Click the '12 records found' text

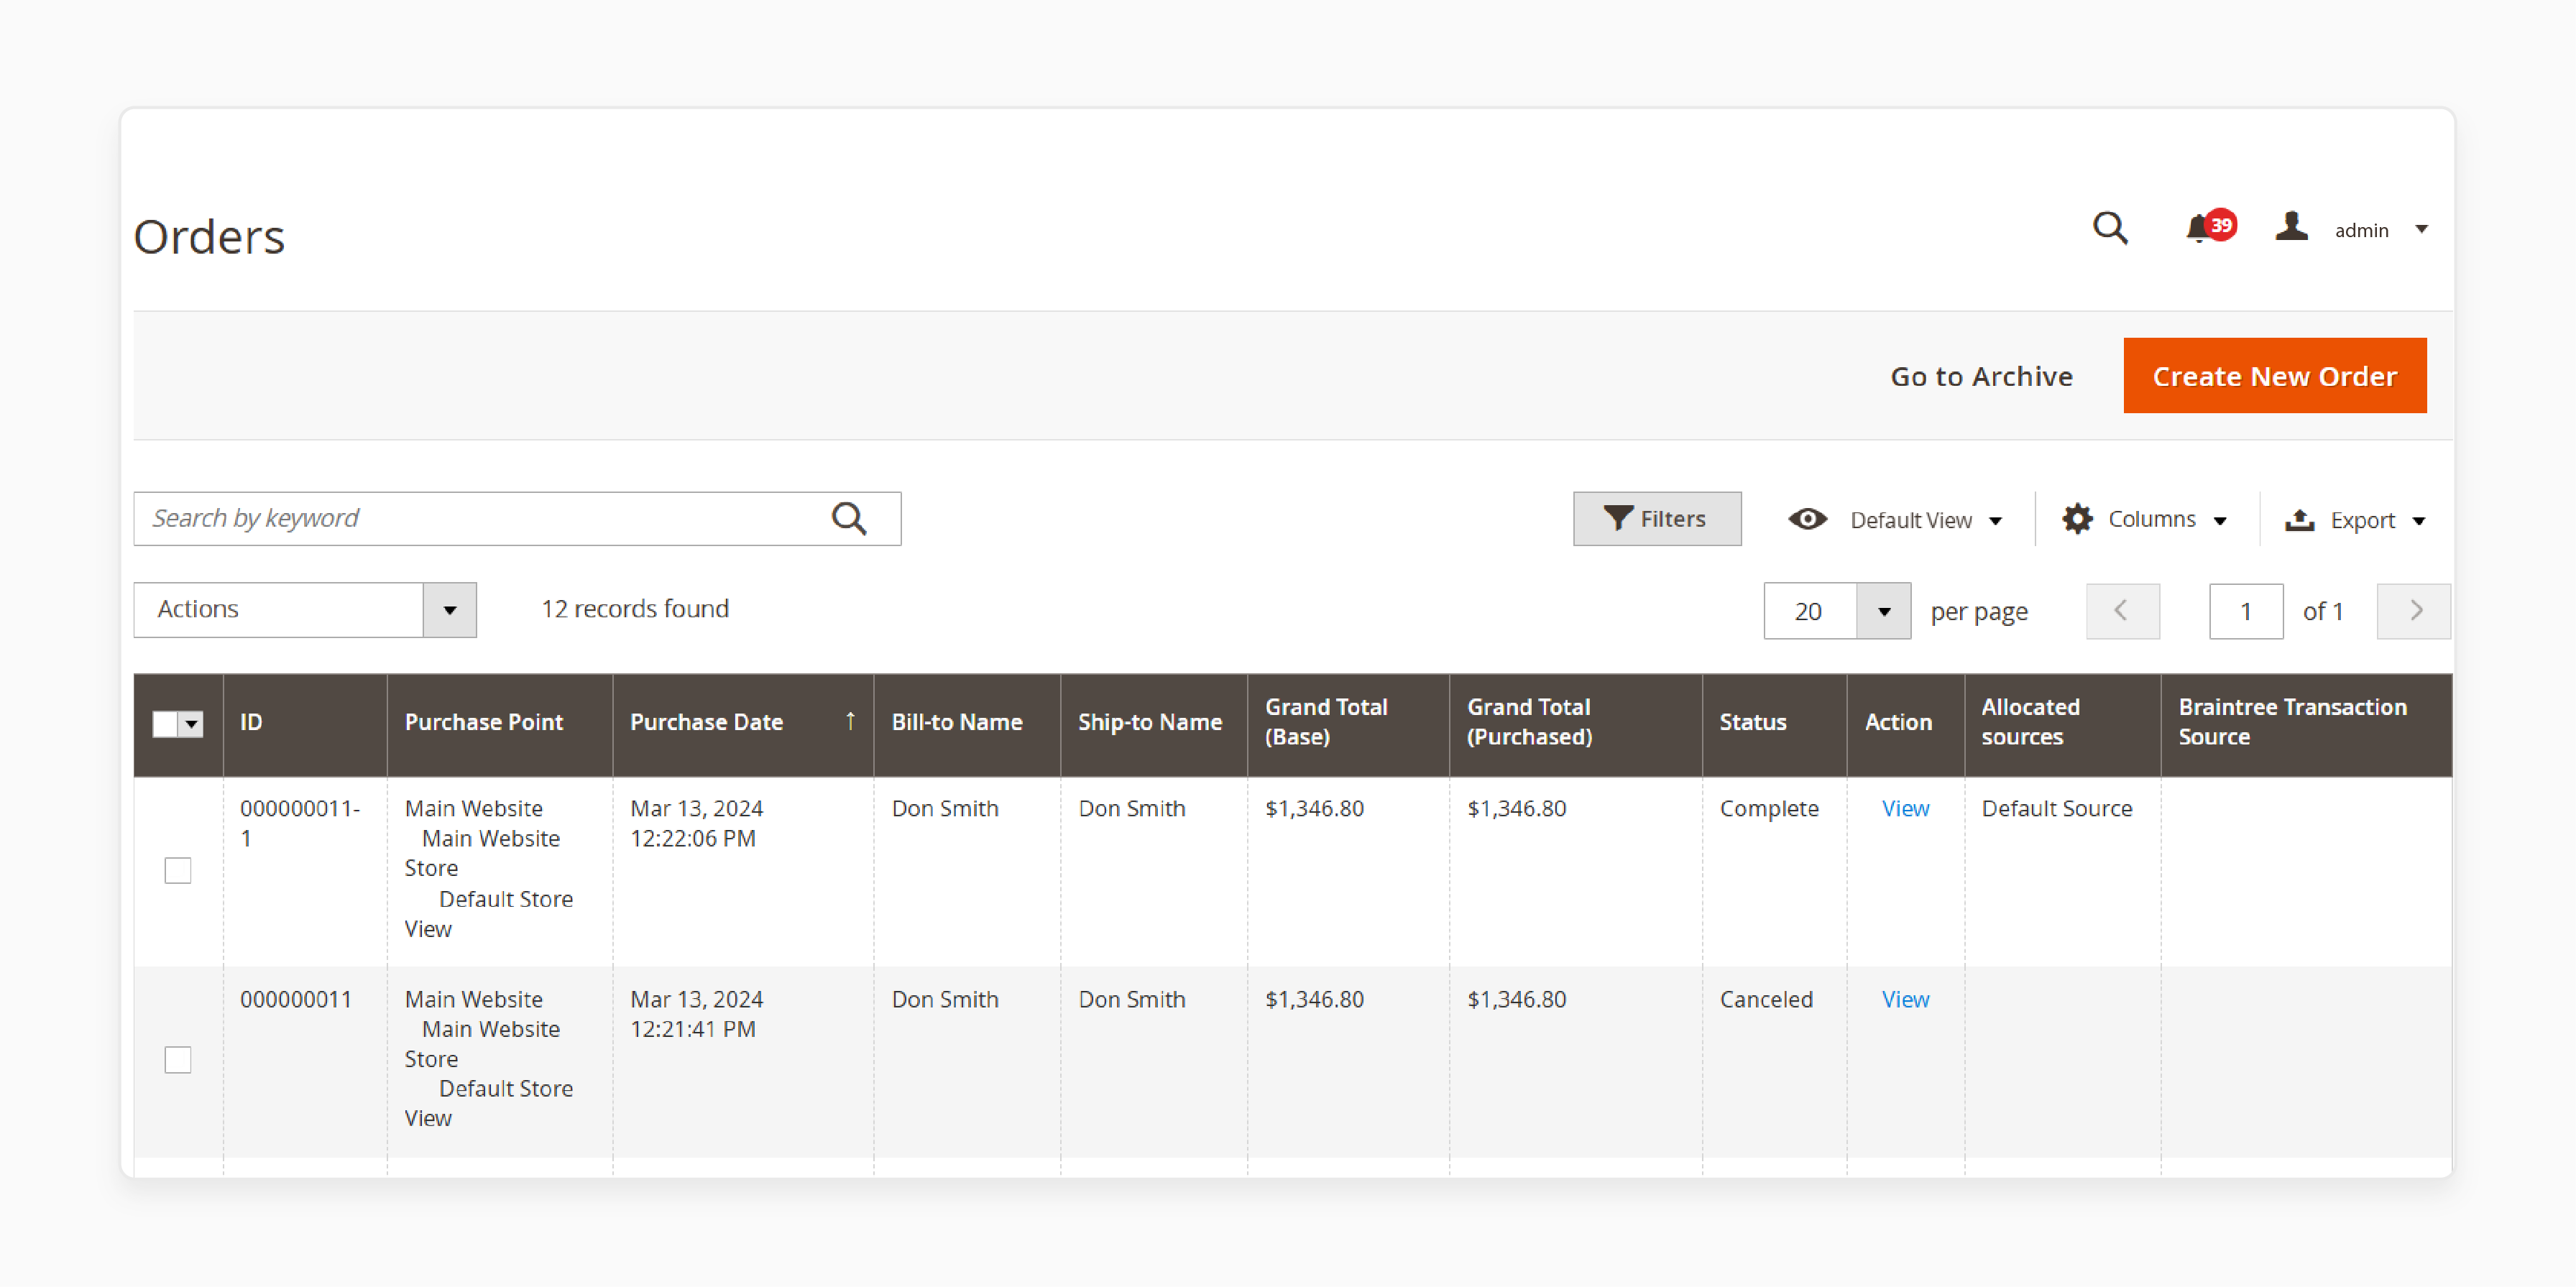click(x=635, y=609)
